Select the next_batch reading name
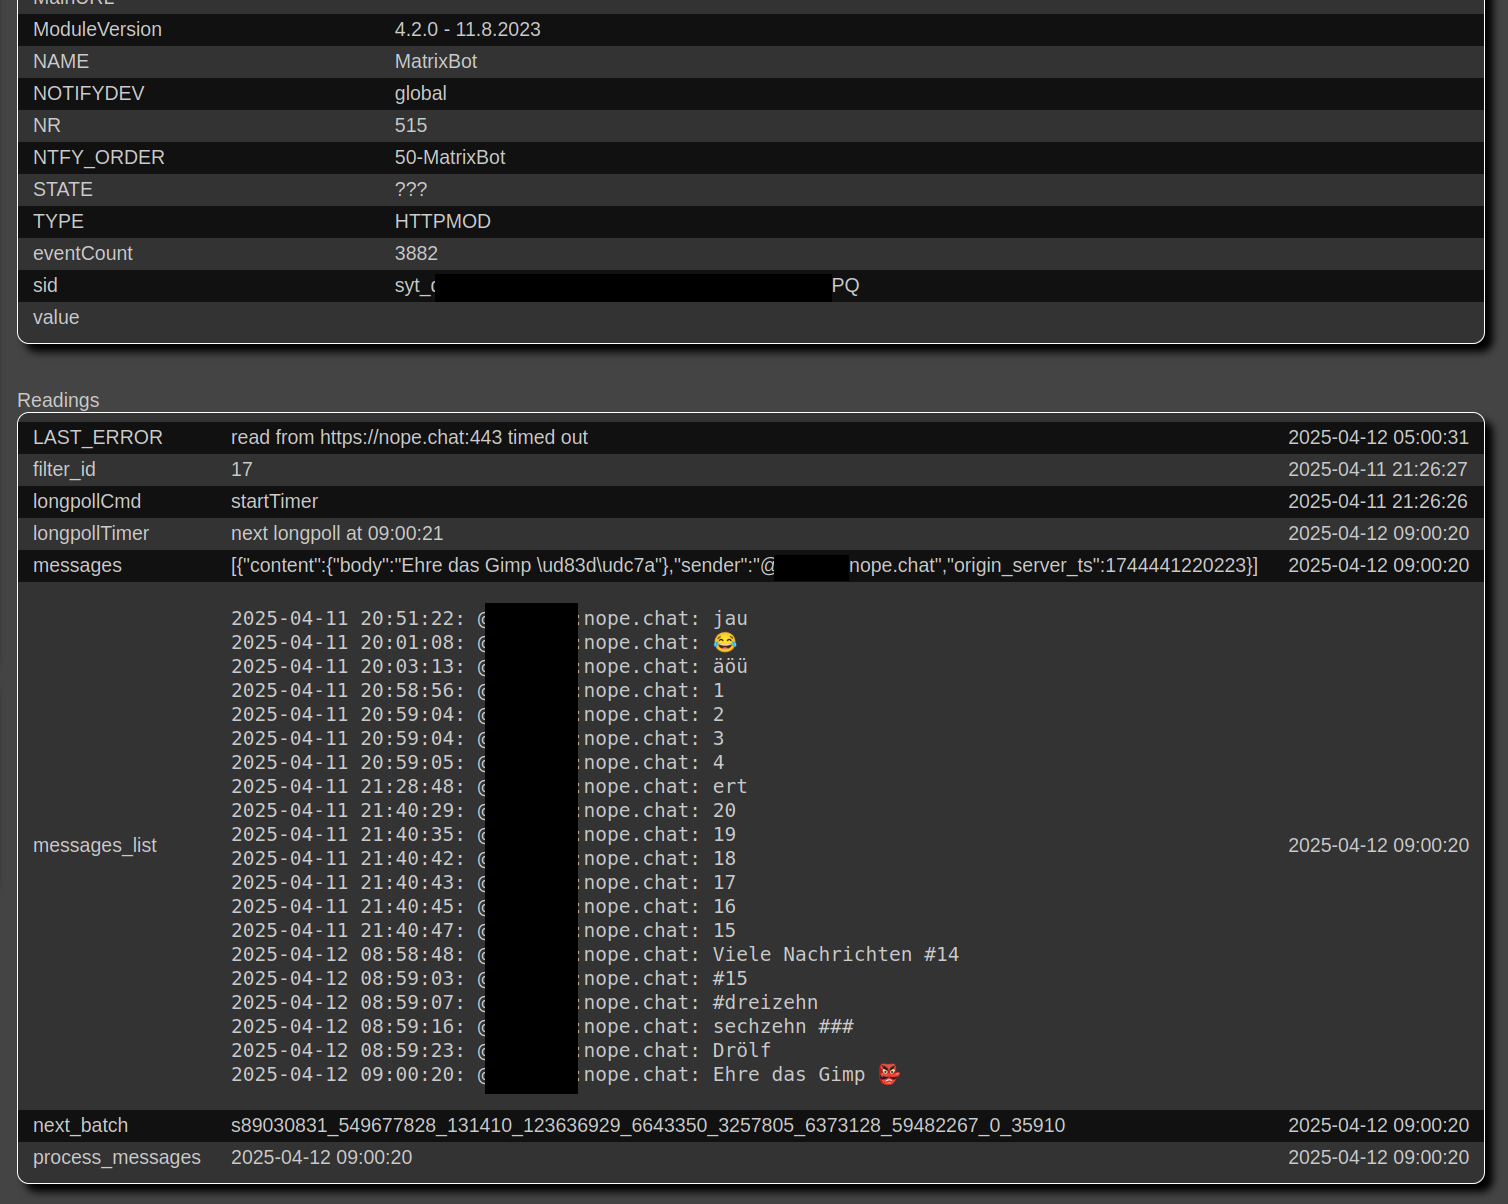 [80, 1125]
